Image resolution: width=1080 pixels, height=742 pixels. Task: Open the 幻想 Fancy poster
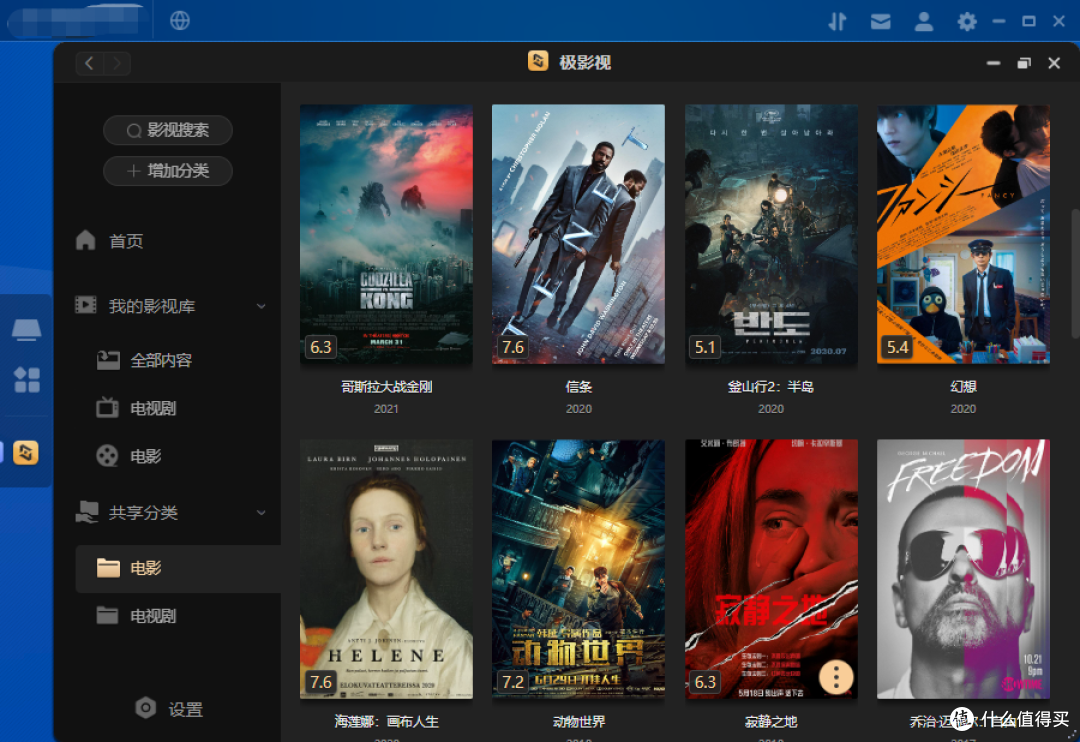pyautogui.click(x=964, y=234)
